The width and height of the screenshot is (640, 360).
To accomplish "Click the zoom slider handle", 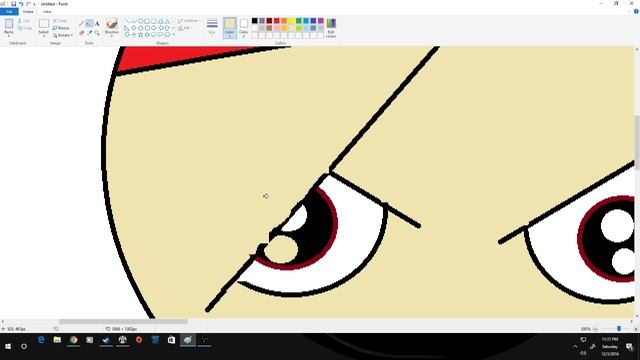I will click(619, 329).
